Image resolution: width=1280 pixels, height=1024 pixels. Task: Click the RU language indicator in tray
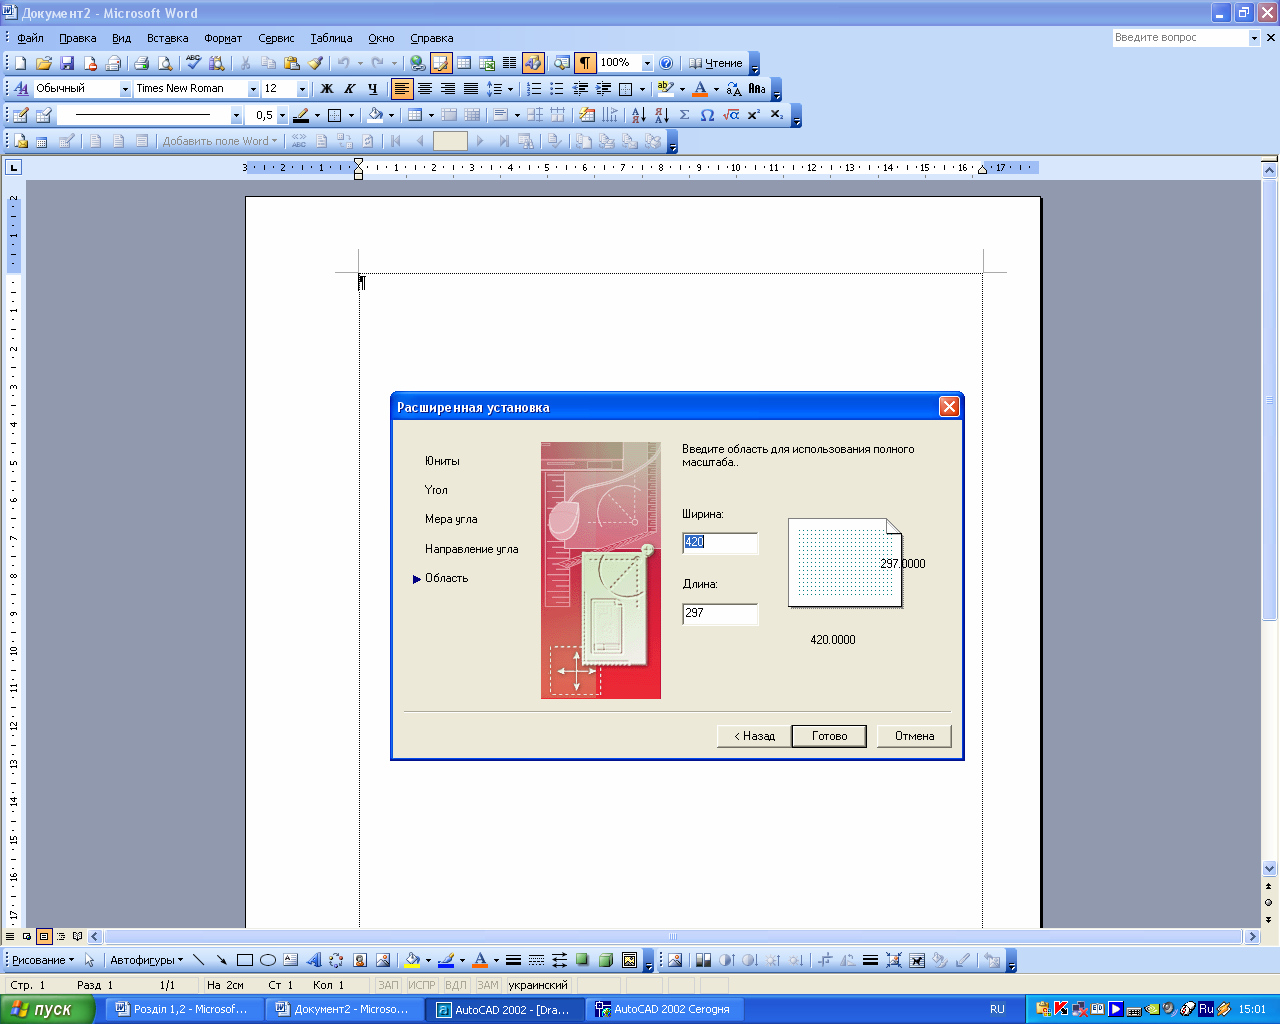[997, 1010]
